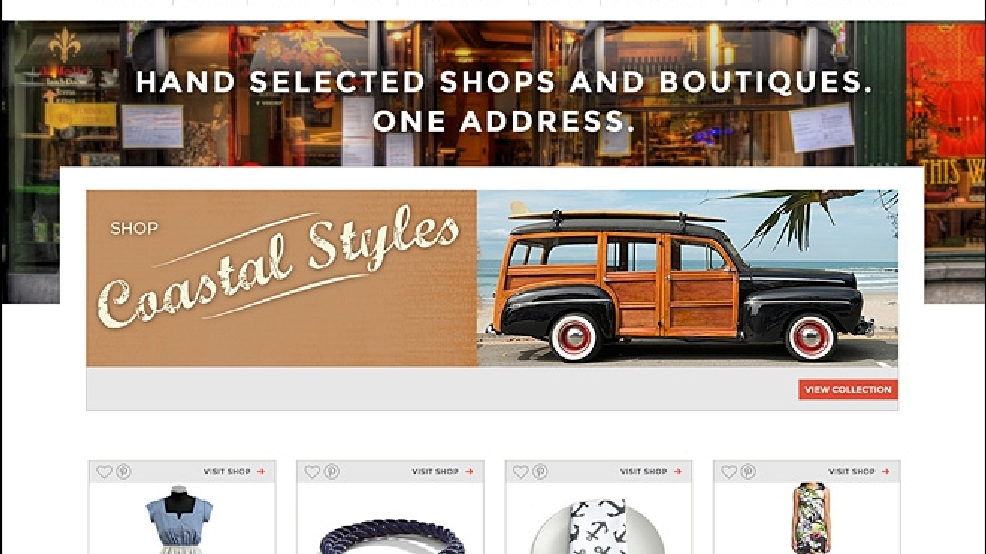This screenshot has width=986, height=554.
Task: Click the woody wagon beach photo
Action: click(687, 278)
